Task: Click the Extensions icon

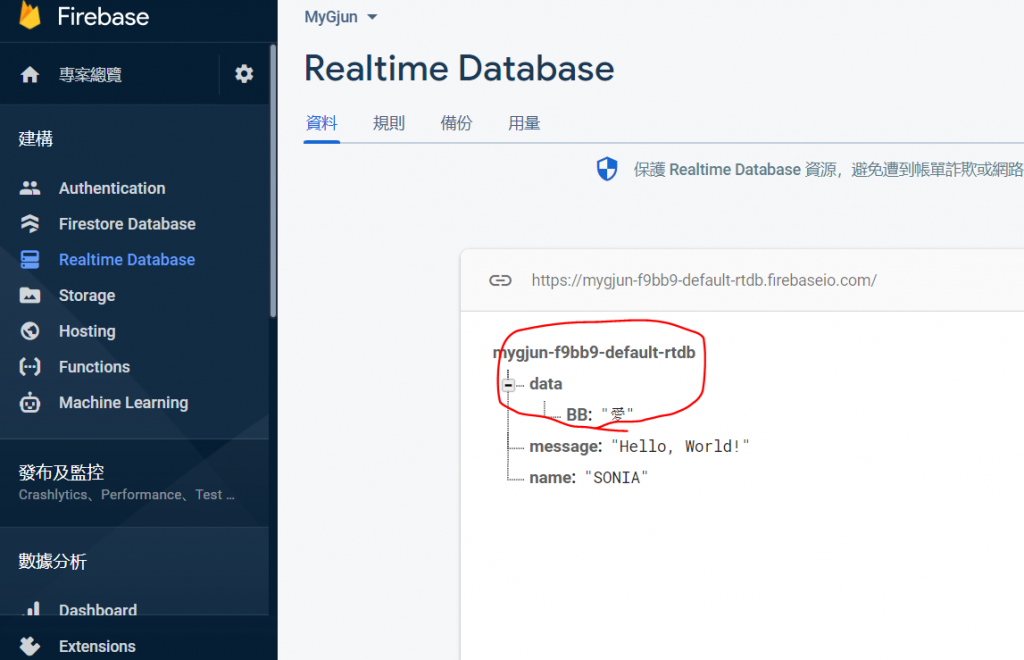Action: [30, 646]
